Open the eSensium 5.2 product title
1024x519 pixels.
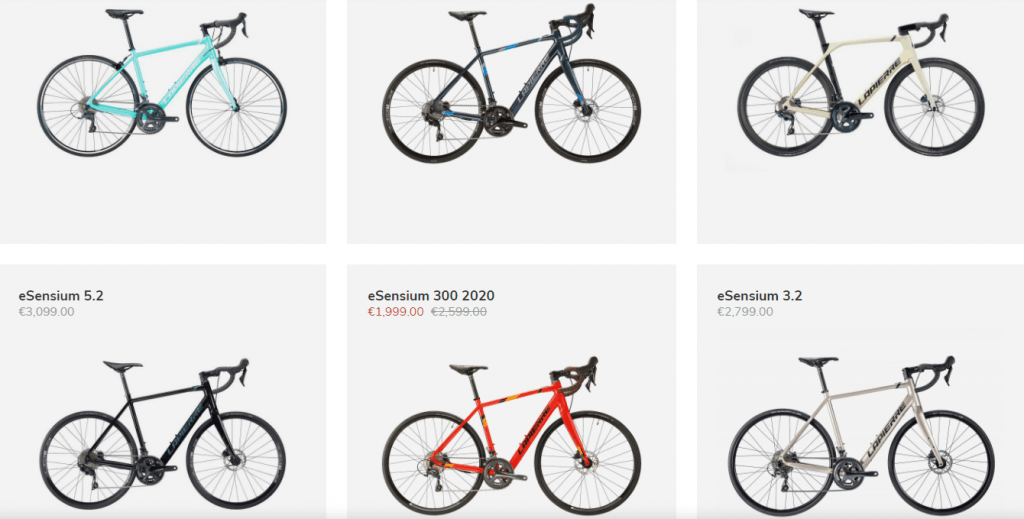pyautogui.click(x=61, y=296)
